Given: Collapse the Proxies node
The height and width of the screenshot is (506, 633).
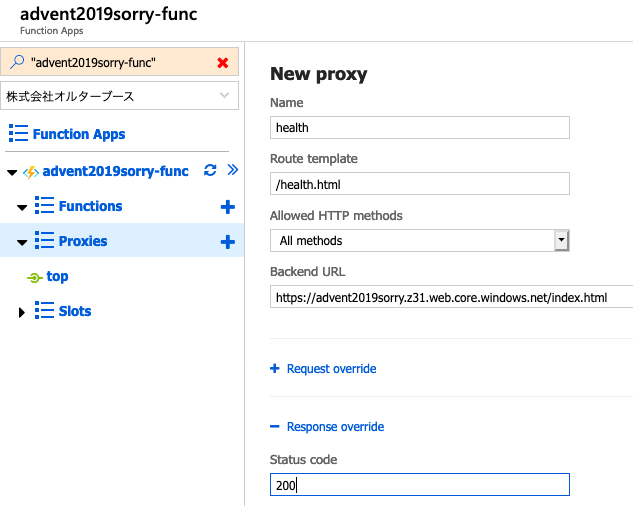Looking at the screenshot, I should click(x=22, y=243).
